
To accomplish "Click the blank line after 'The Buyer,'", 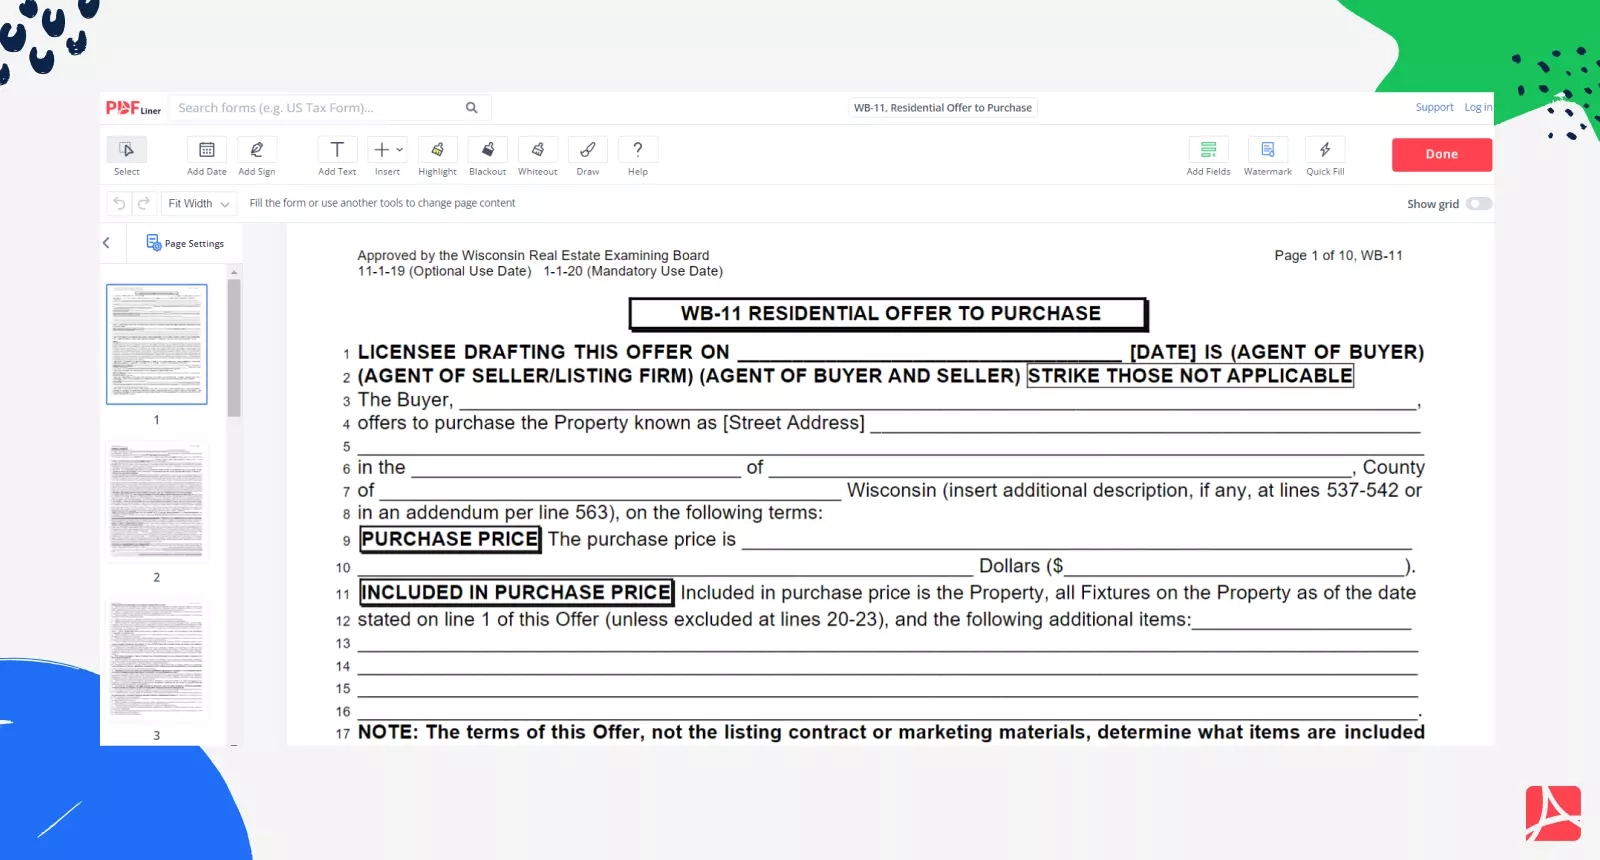I will click(x=938, y=401).
